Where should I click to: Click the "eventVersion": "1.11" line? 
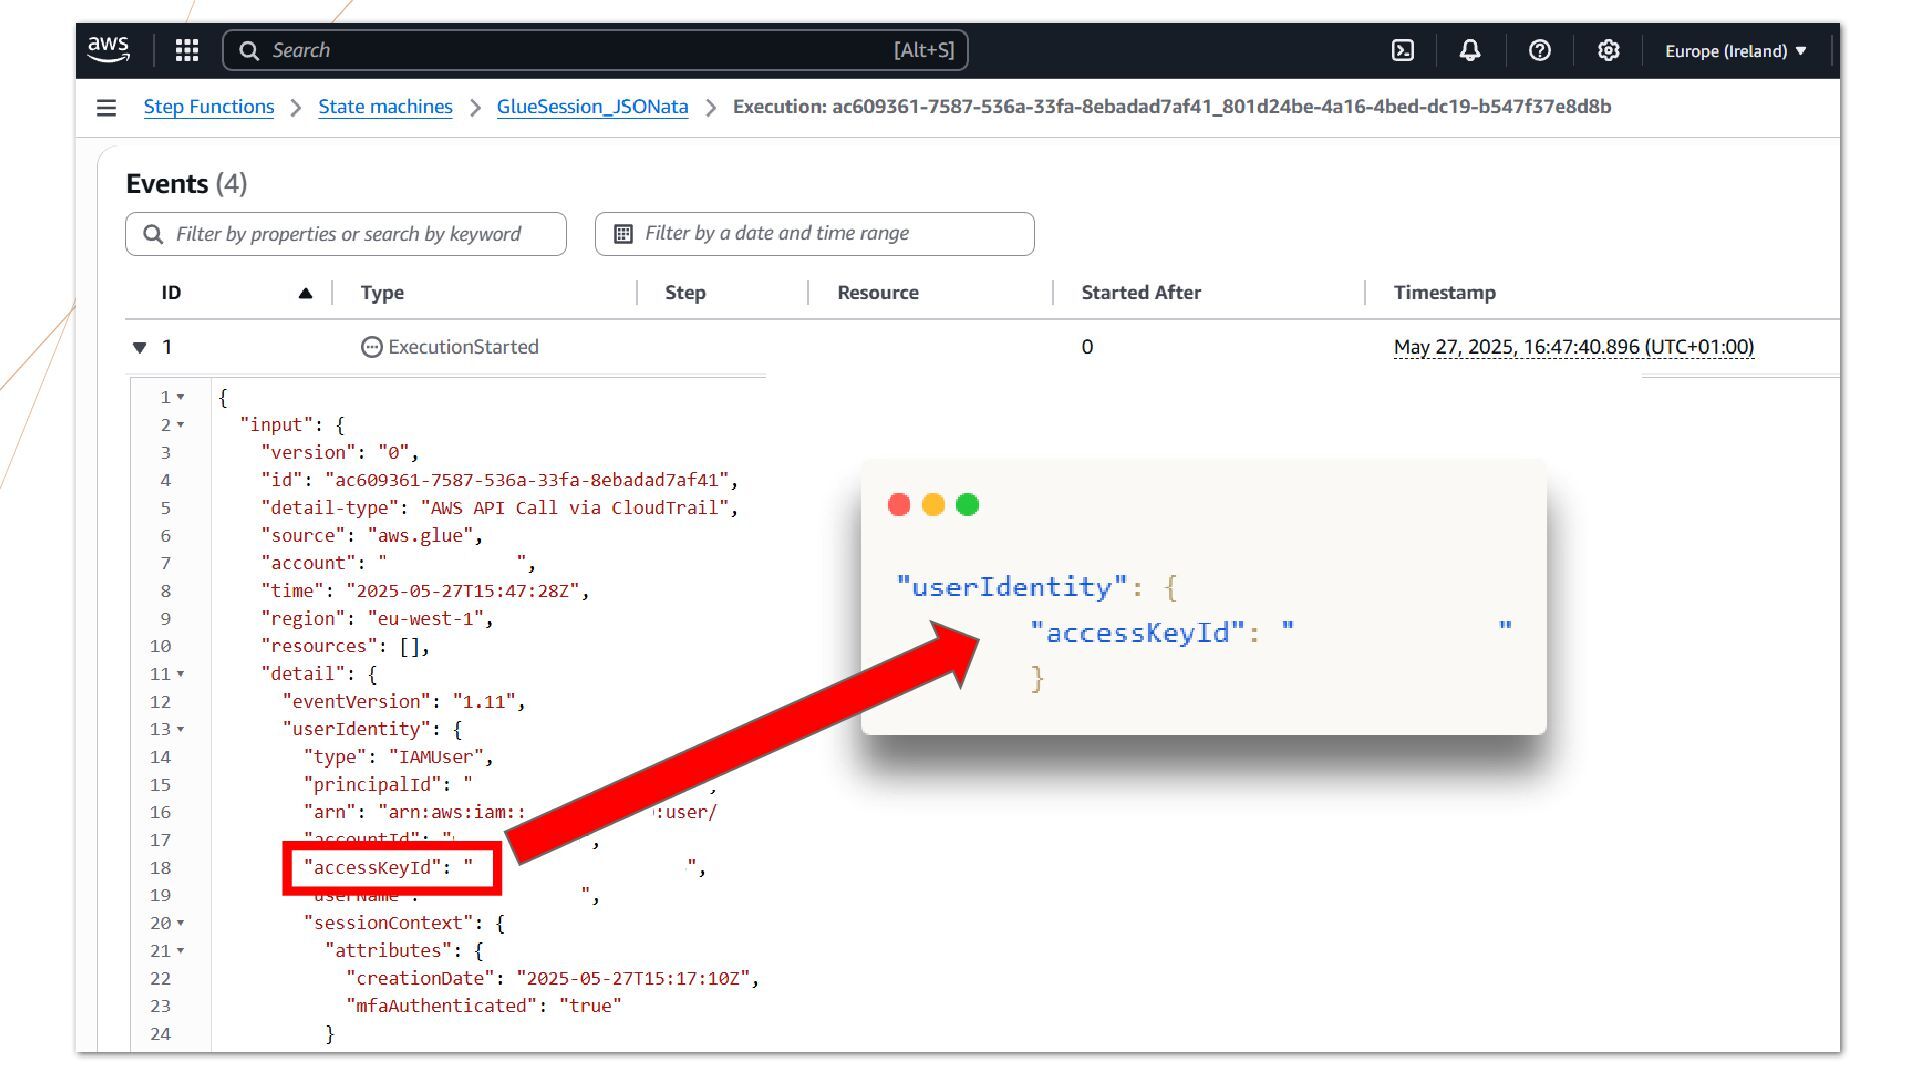point(404,702)
